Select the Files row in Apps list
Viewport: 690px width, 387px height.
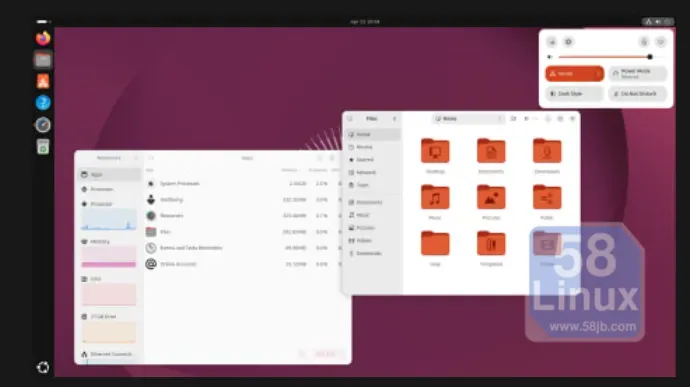(243, 232)
